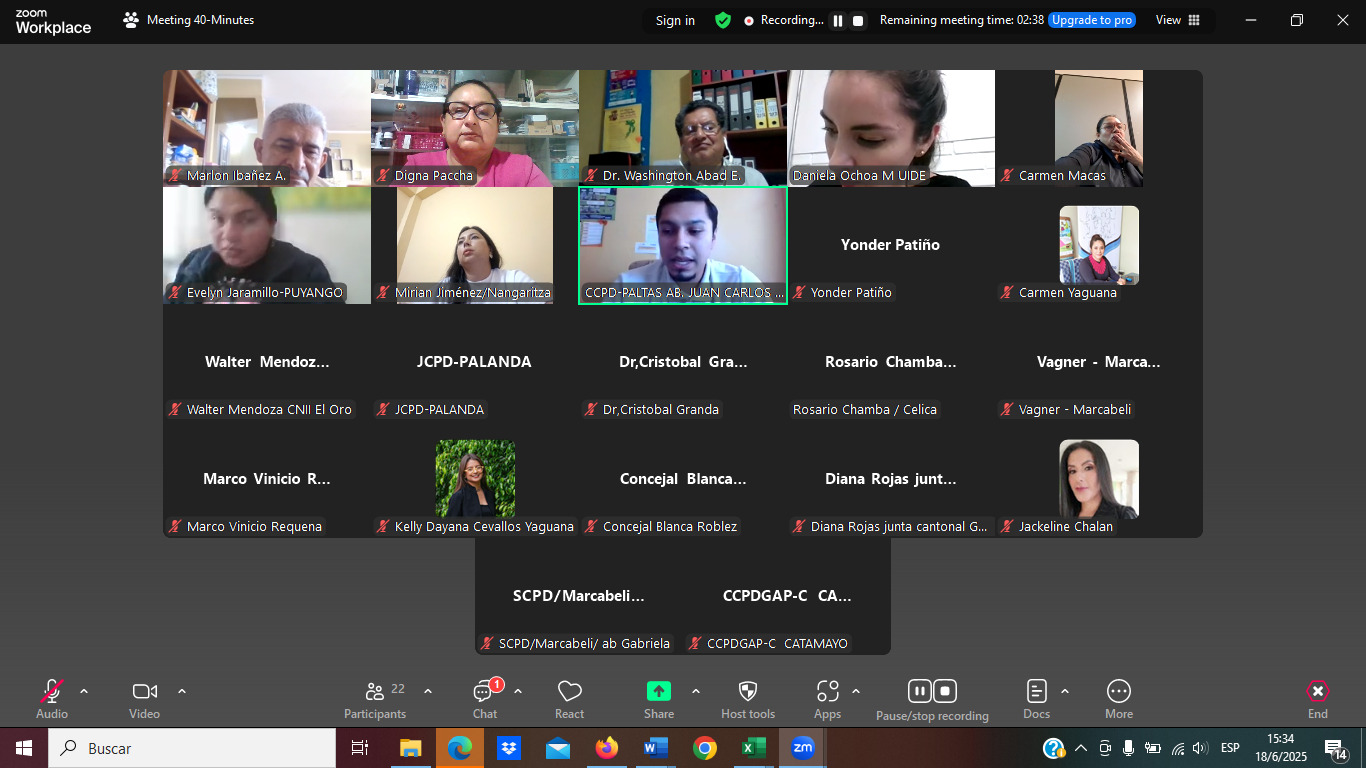Open the View layout menu
1366x768 pixels.
[1177, 20]
